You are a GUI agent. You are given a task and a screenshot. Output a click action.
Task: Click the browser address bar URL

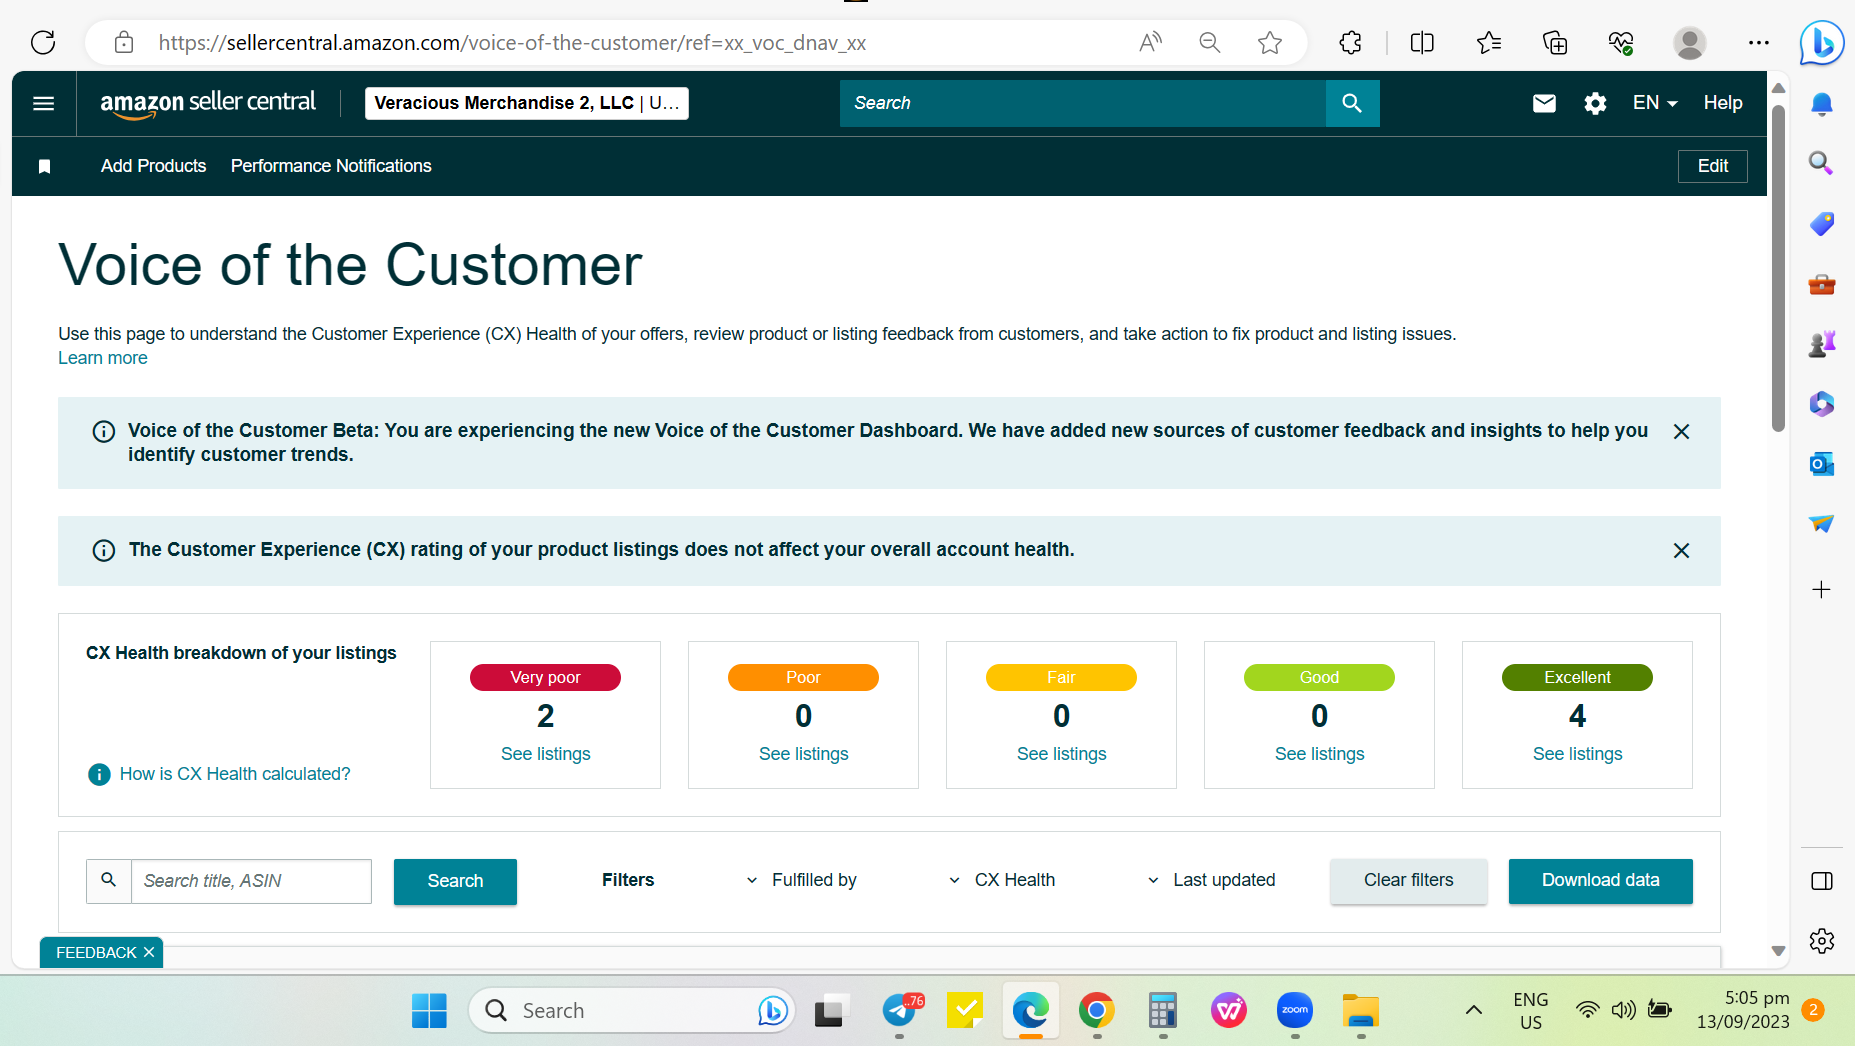click(512, 42)
